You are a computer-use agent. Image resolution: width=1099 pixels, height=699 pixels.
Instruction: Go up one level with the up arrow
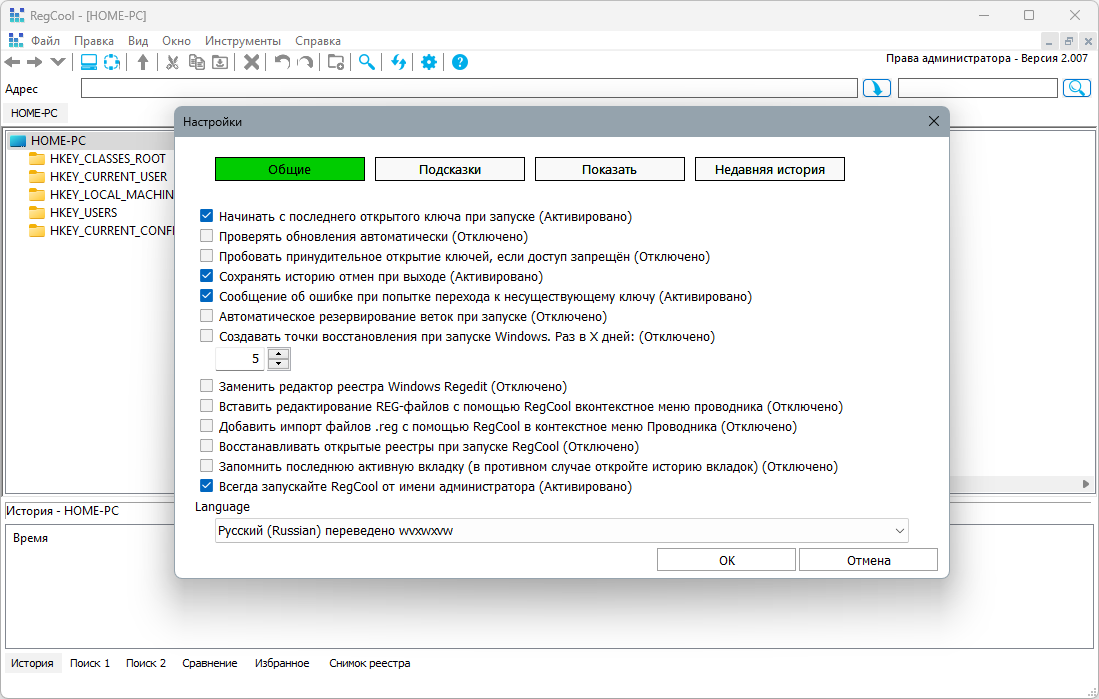pos(143,62)
